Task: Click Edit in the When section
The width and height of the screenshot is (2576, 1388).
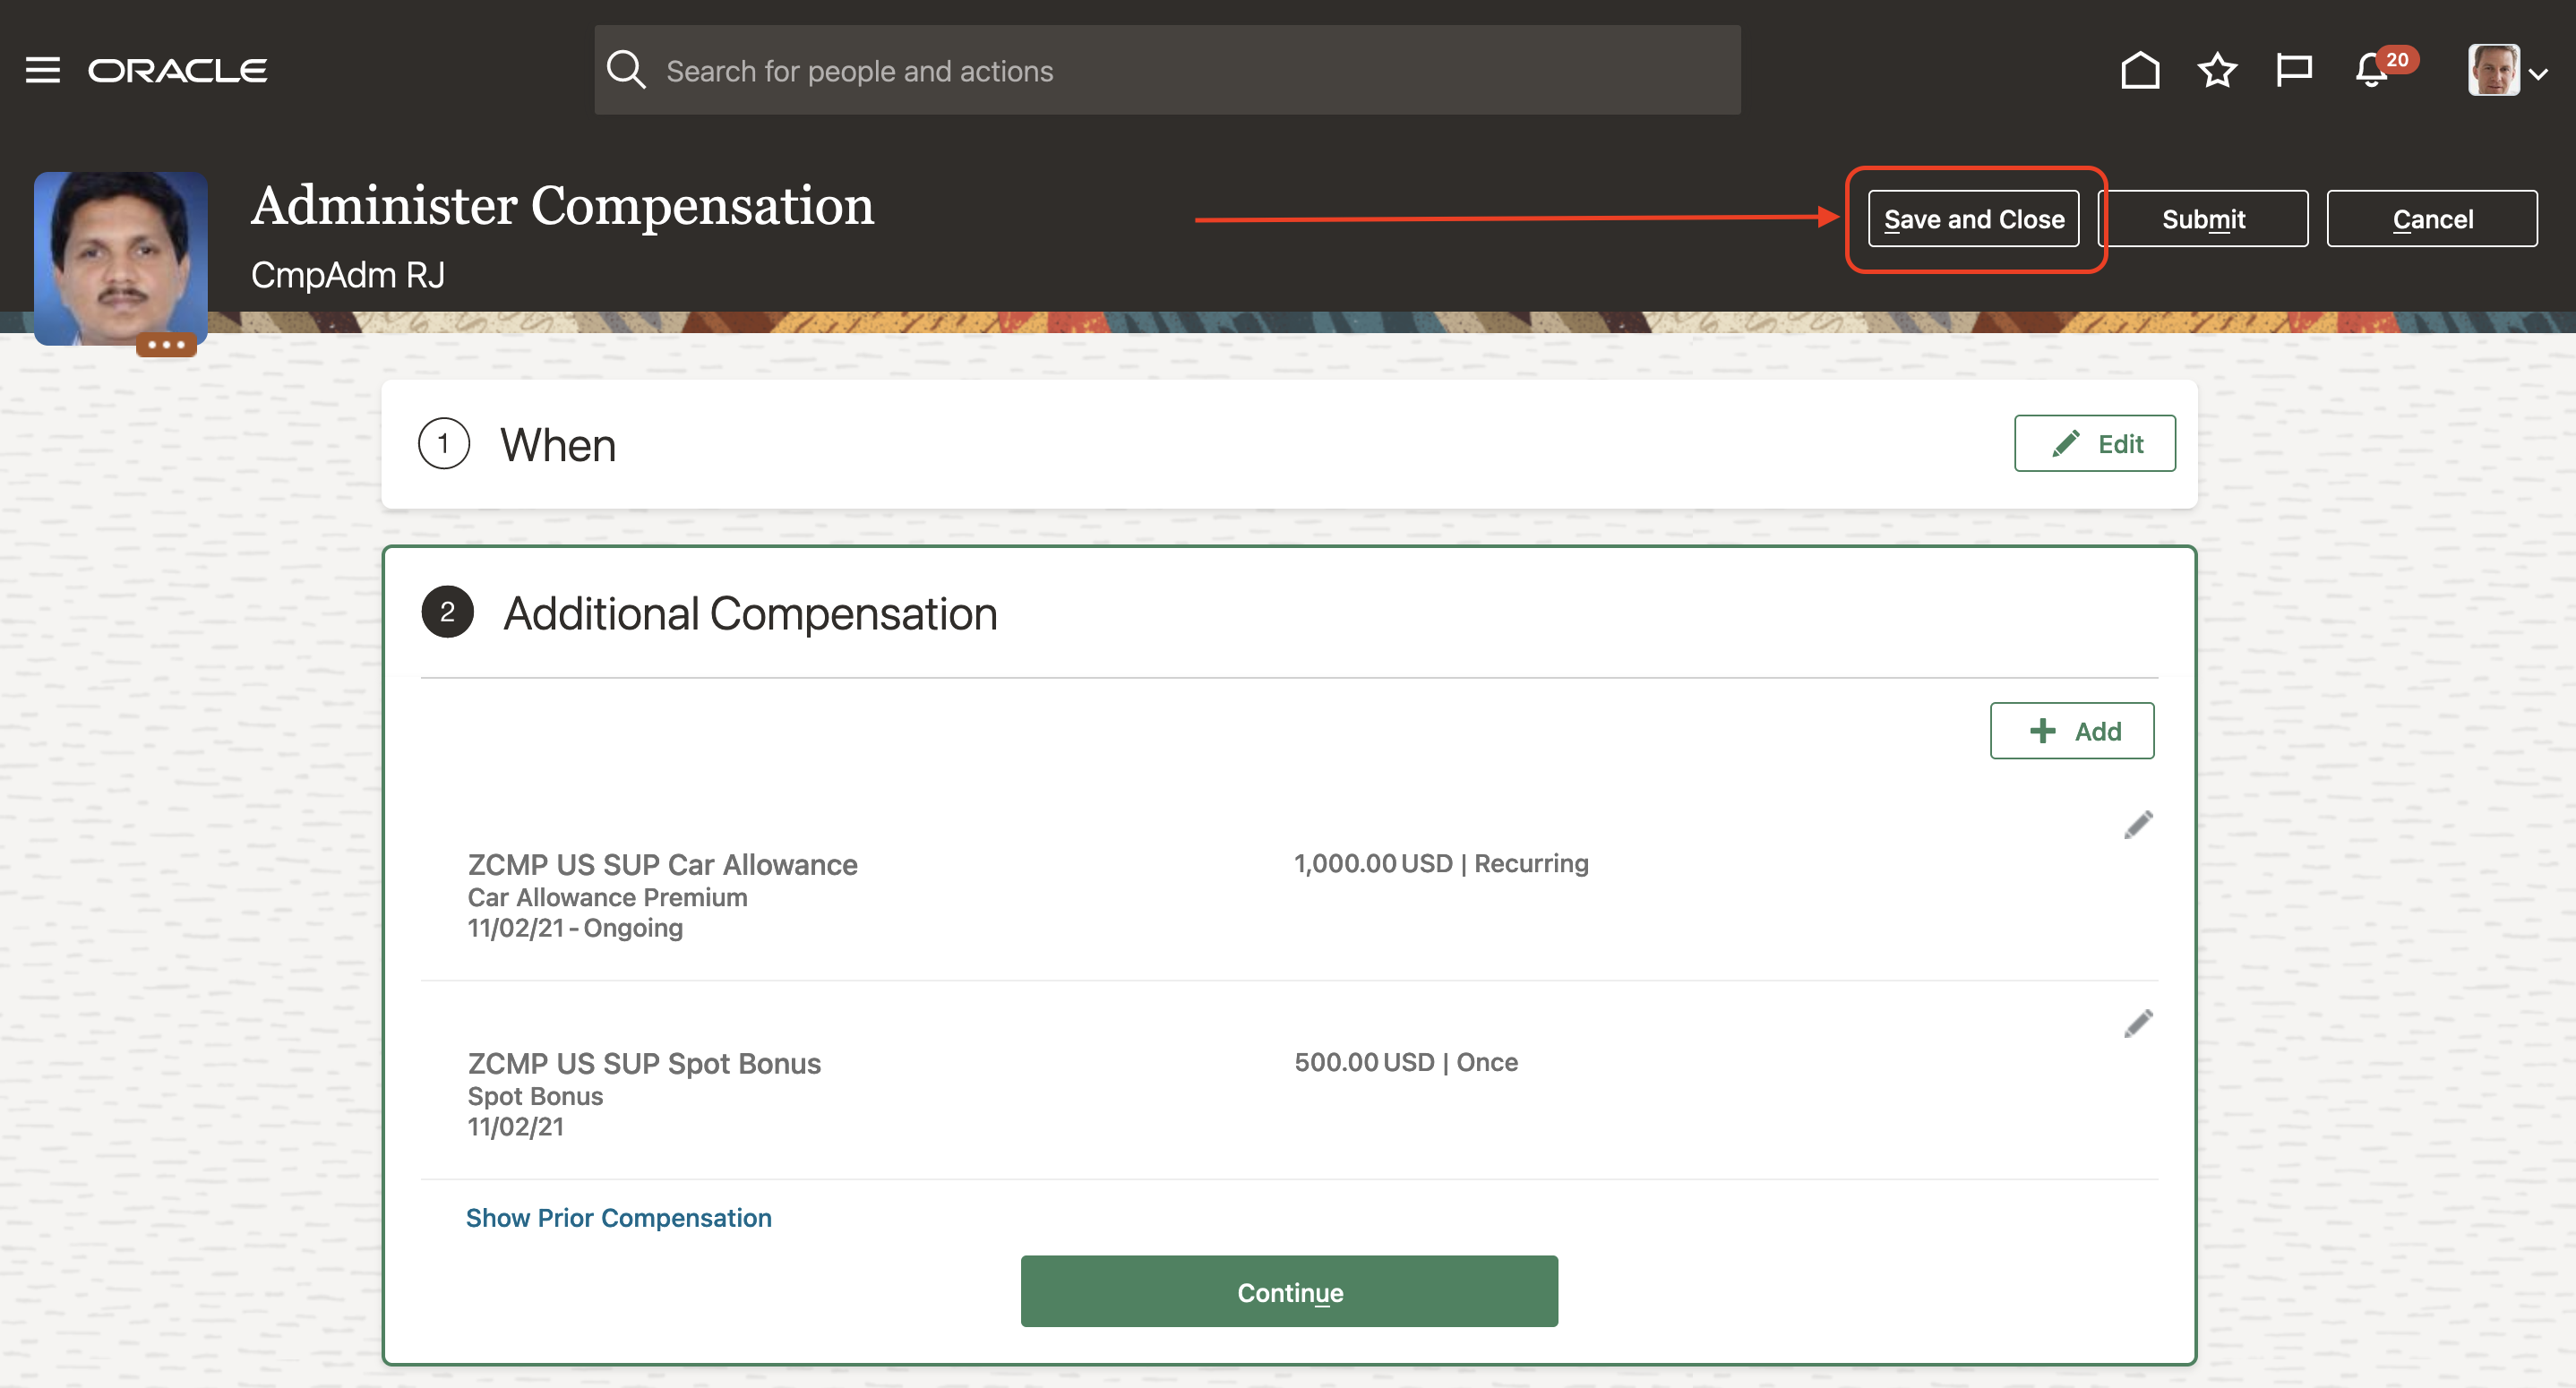Action: coord(2094,444)
